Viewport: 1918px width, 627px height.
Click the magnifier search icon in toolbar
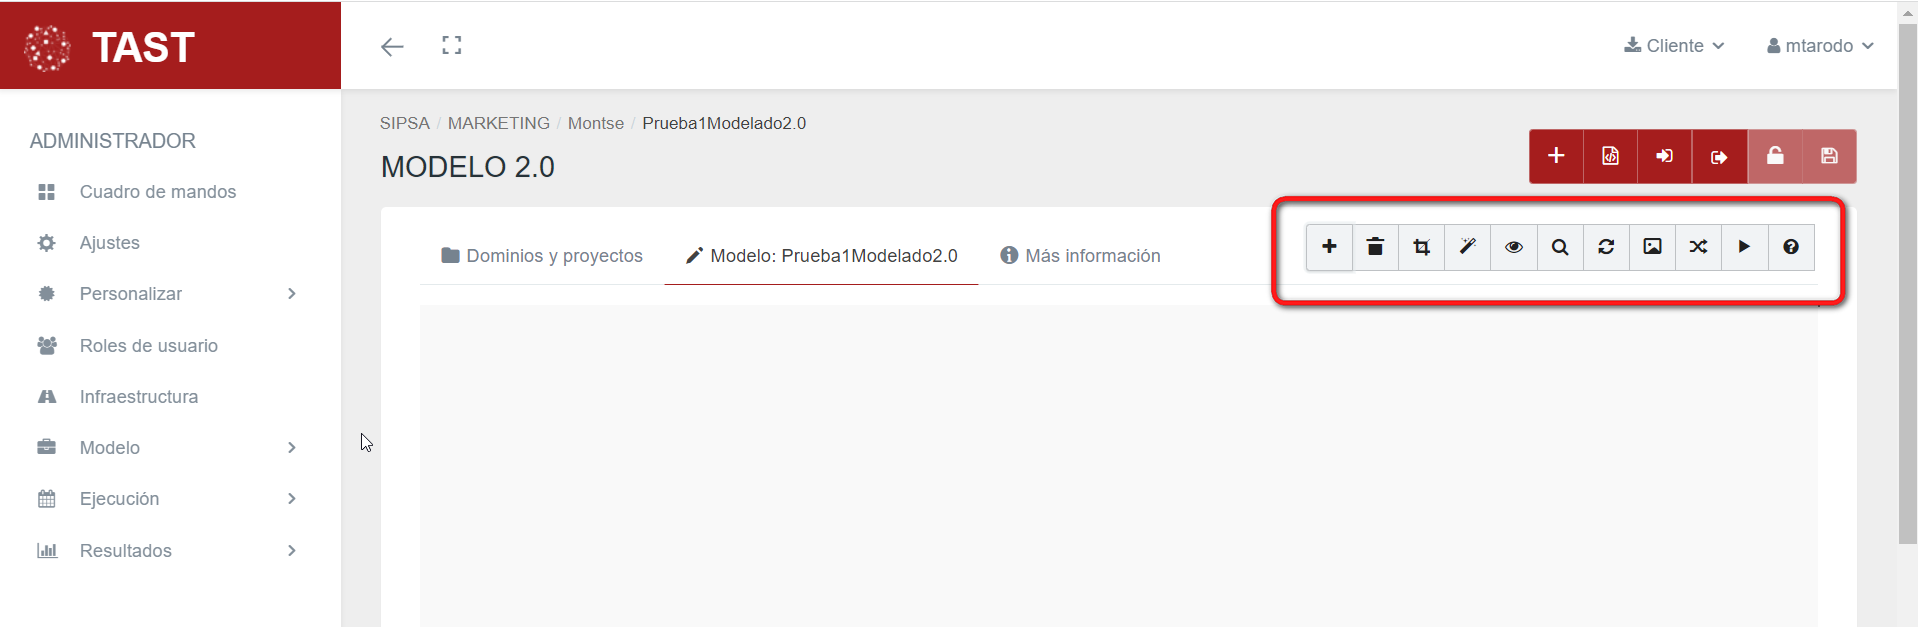(1559, 247)
